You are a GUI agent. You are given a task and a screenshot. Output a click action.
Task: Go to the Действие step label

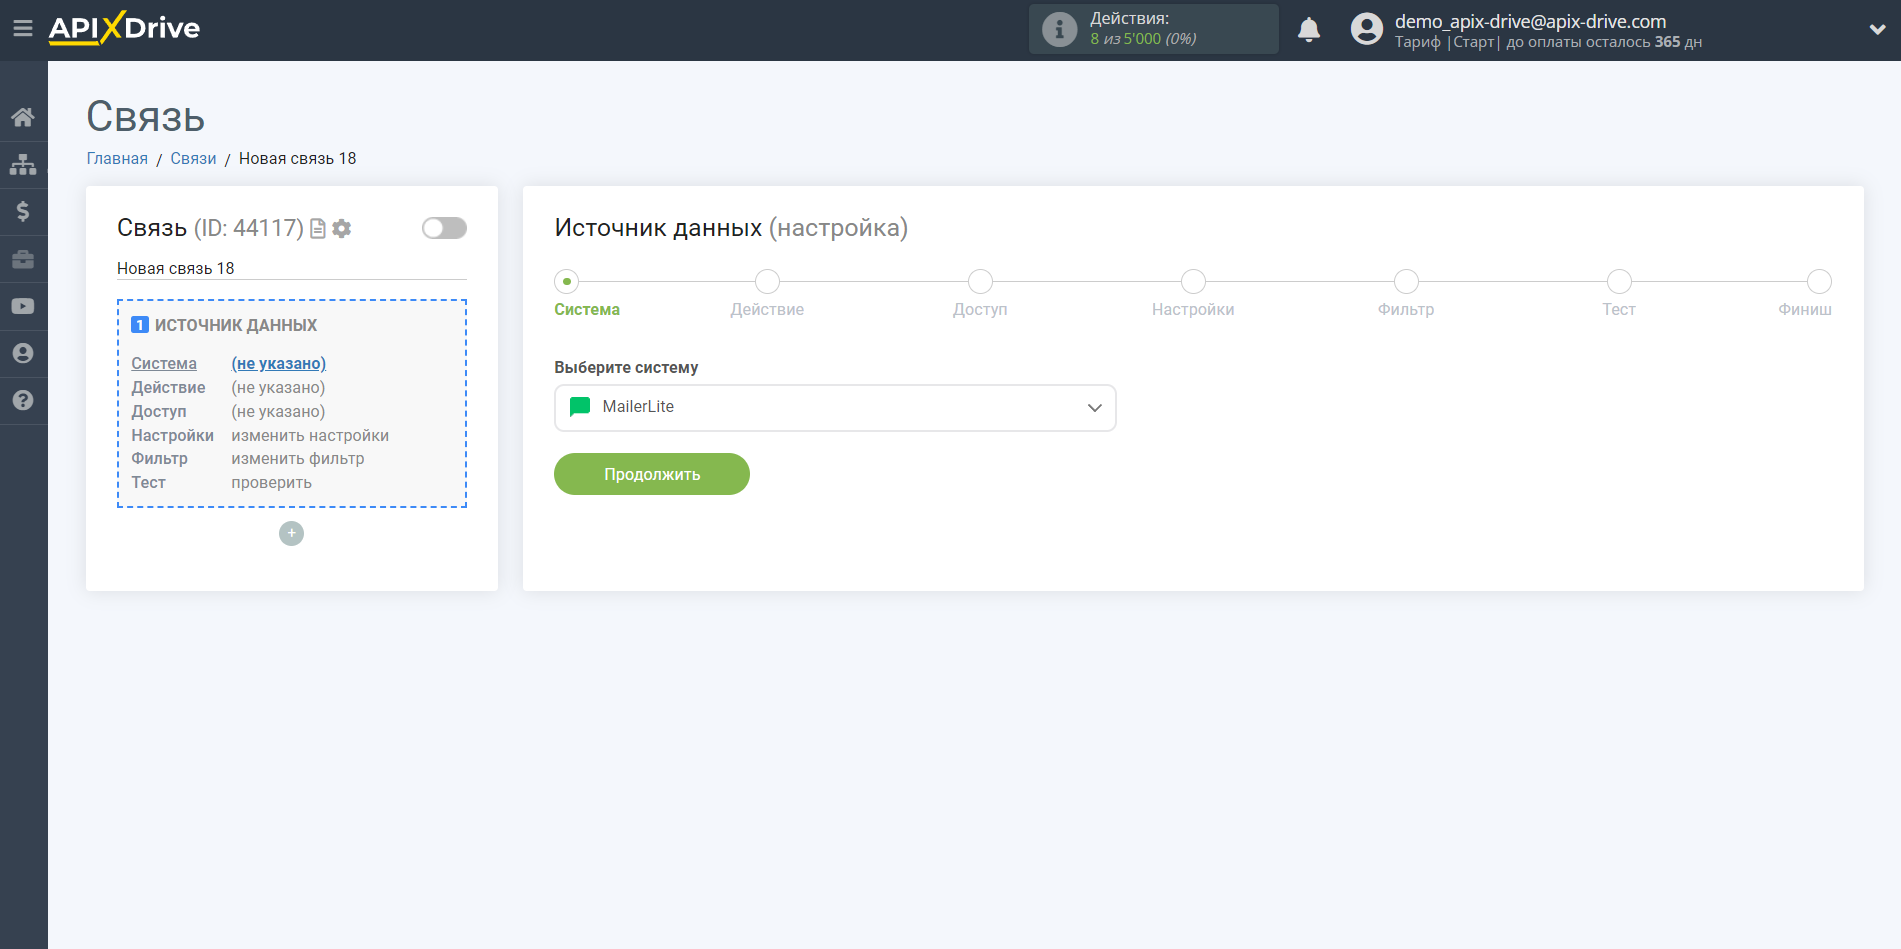pyautogui.click(x=767, y=310)
